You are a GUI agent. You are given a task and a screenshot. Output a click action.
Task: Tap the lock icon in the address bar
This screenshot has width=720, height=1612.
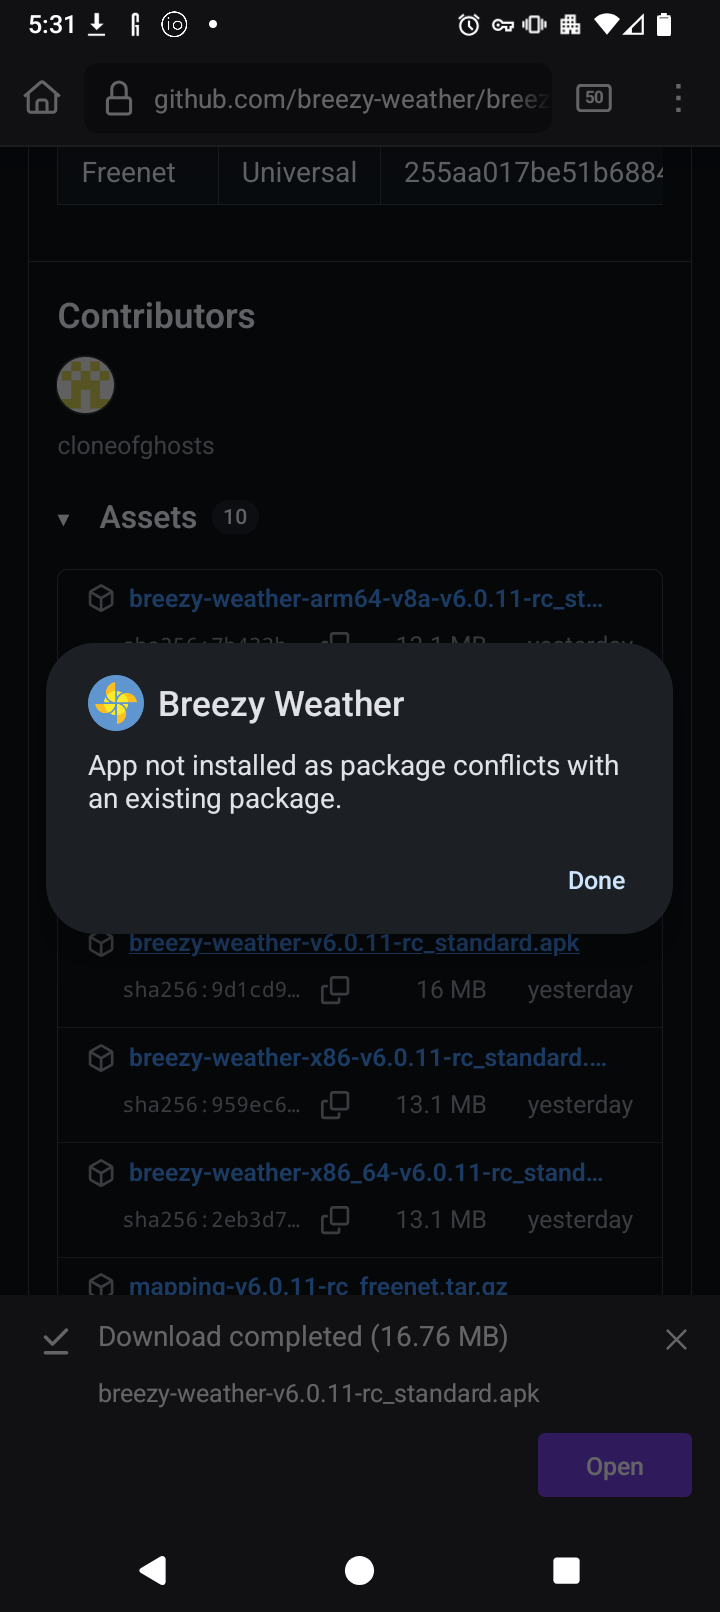(119, 99)
